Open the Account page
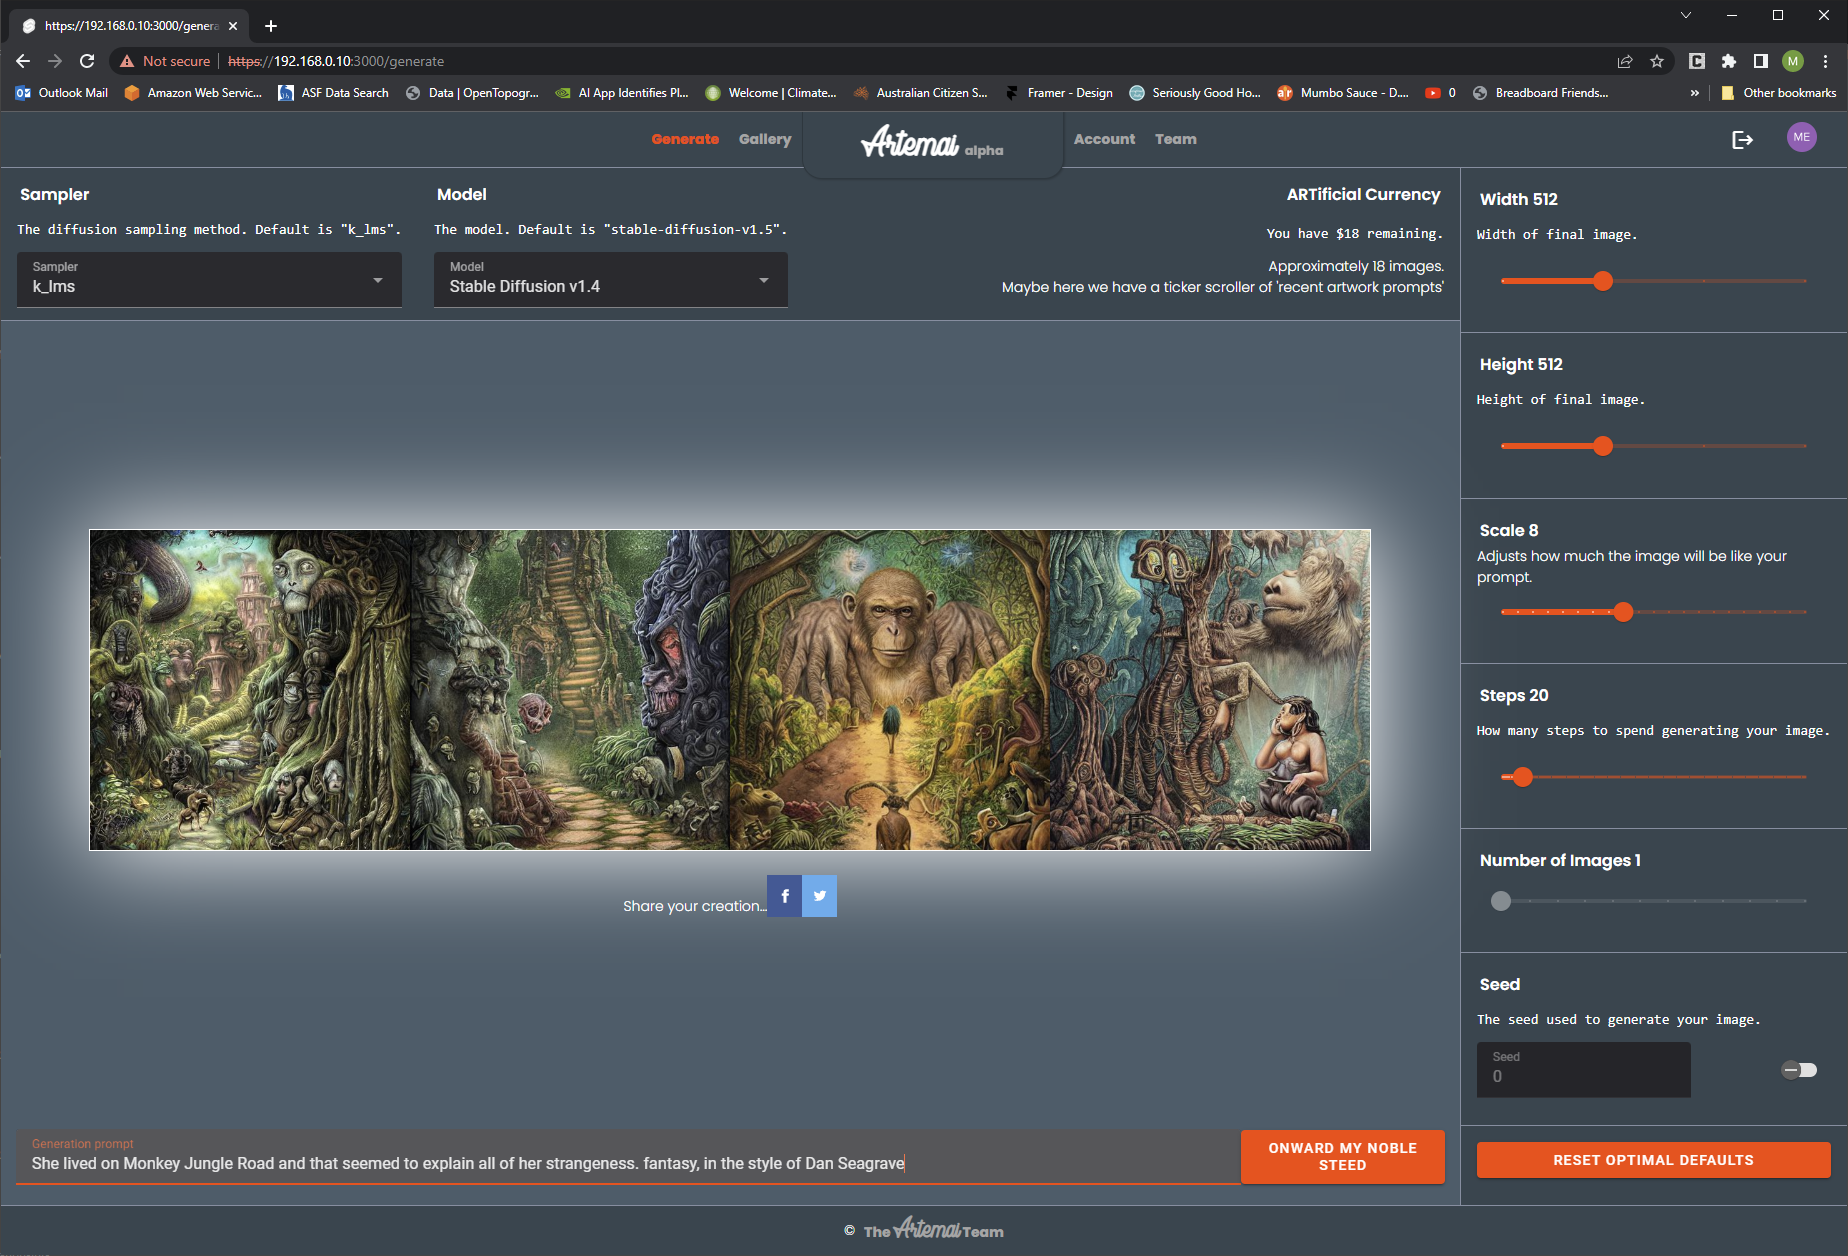 click(x=1104, y=139)
